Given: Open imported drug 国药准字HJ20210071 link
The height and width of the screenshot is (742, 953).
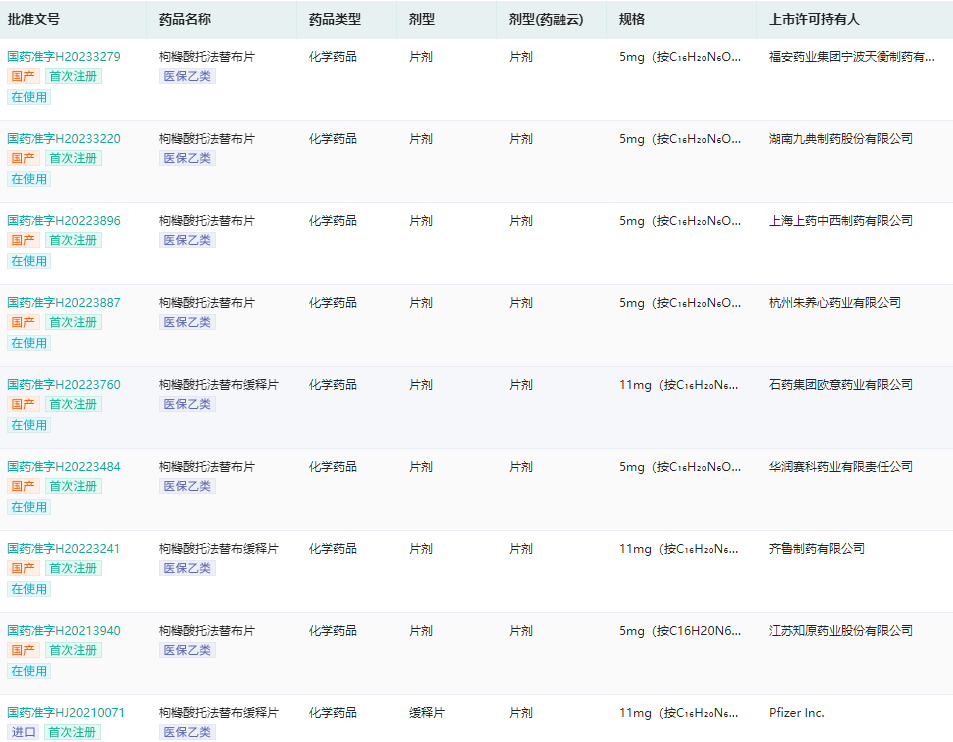Looking at the screenshot, I should [x=66, y=713].
